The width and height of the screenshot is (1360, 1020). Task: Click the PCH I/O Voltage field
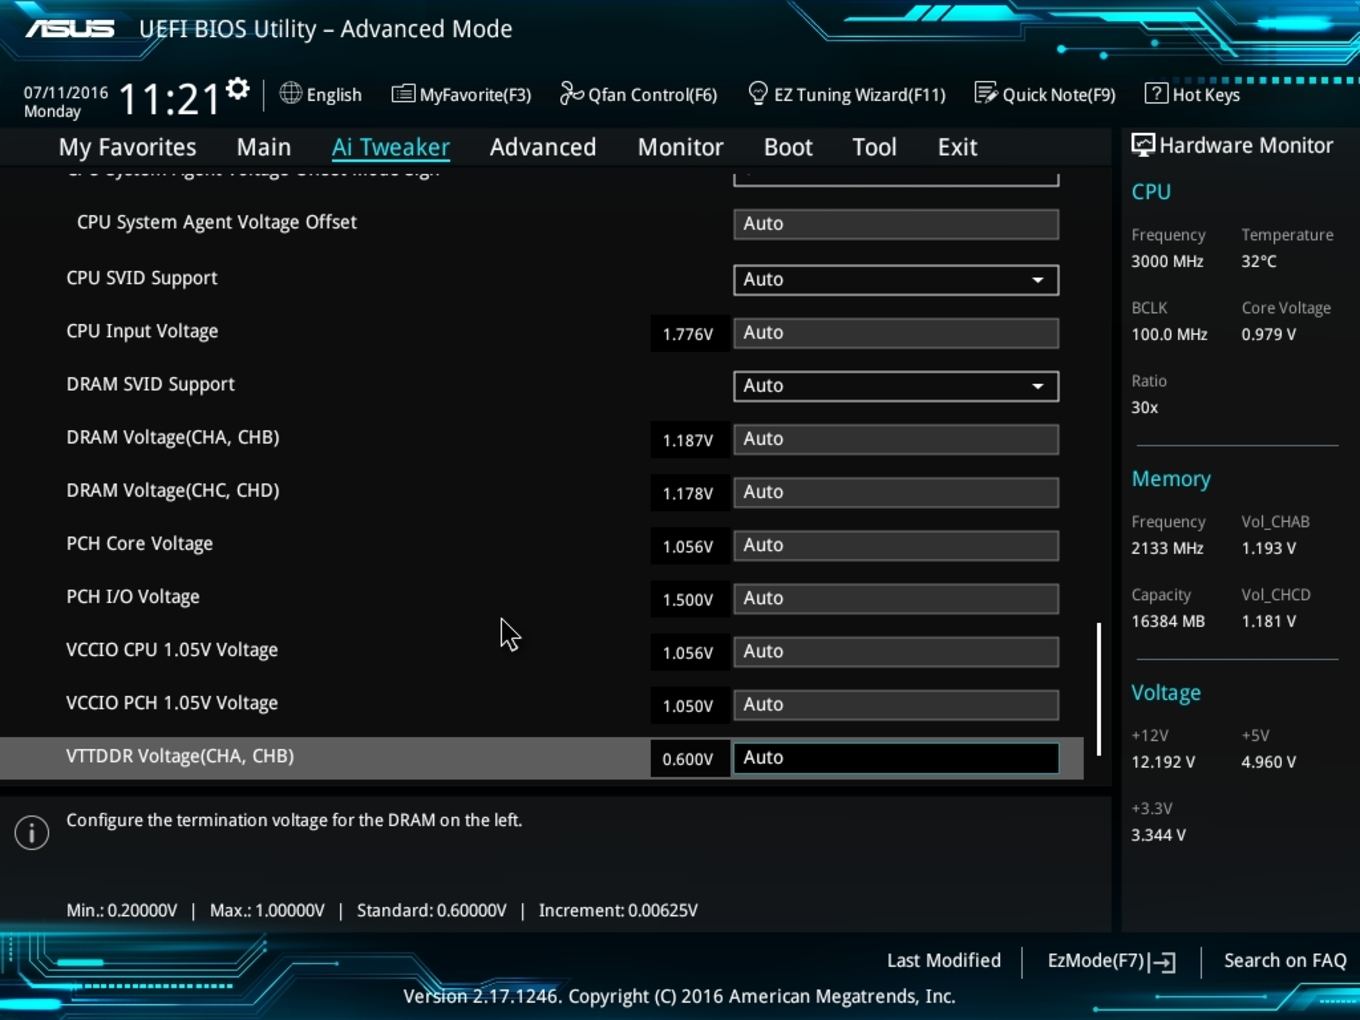[896, 598]
